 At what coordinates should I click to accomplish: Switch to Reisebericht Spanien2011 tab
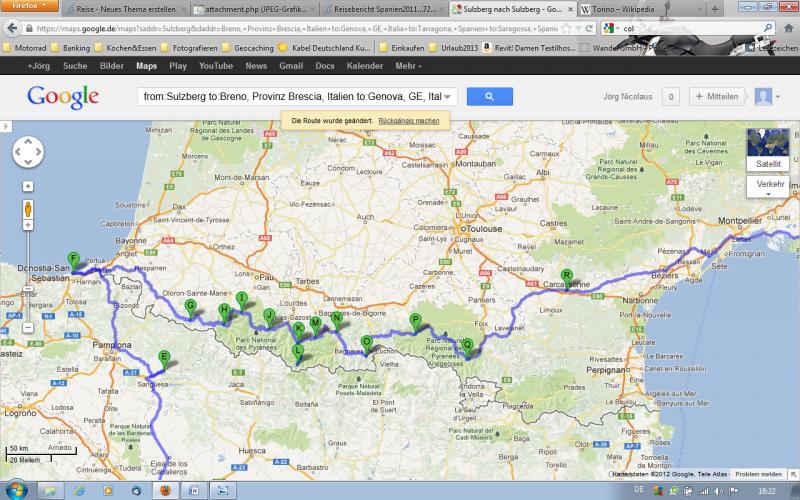[384, 9]
